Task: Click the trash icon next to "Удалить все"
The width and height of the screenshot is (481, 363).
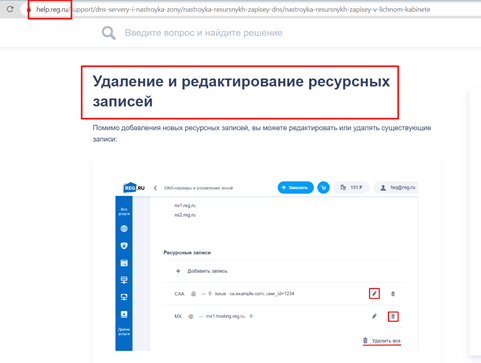Action: tap(365, 340)
